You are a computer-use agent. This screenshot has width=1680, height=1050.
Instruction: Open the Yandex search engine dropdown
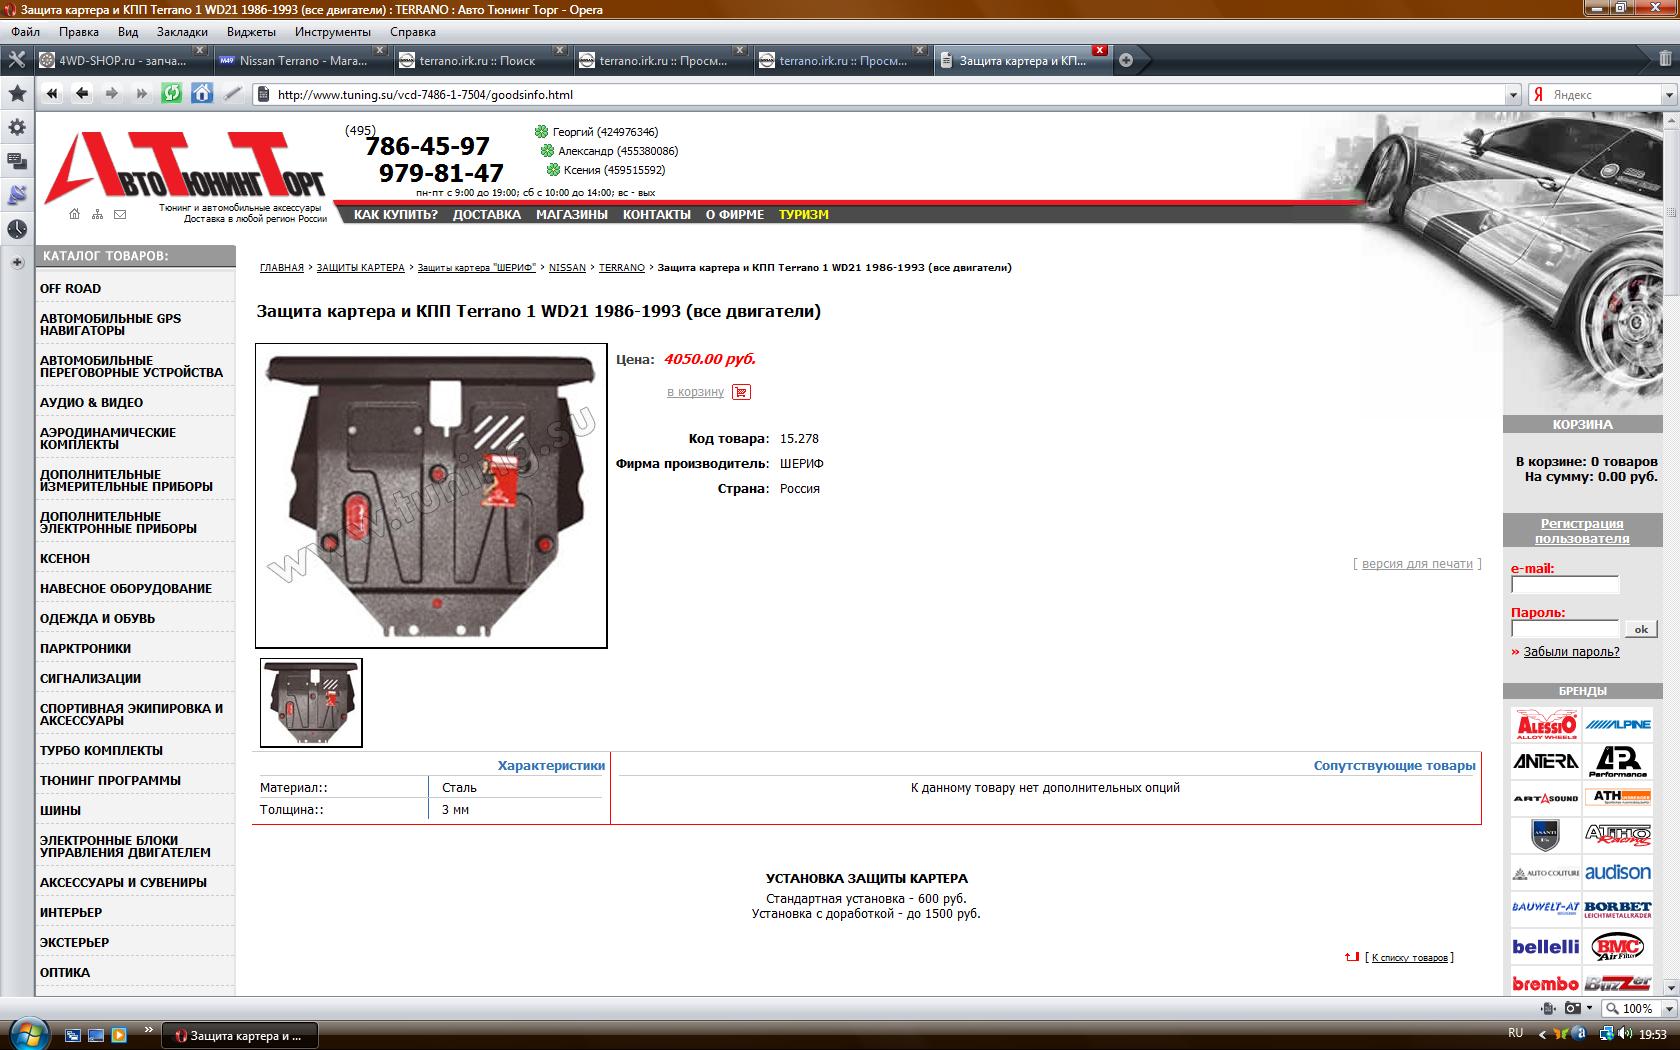(x=1668, y=95)
